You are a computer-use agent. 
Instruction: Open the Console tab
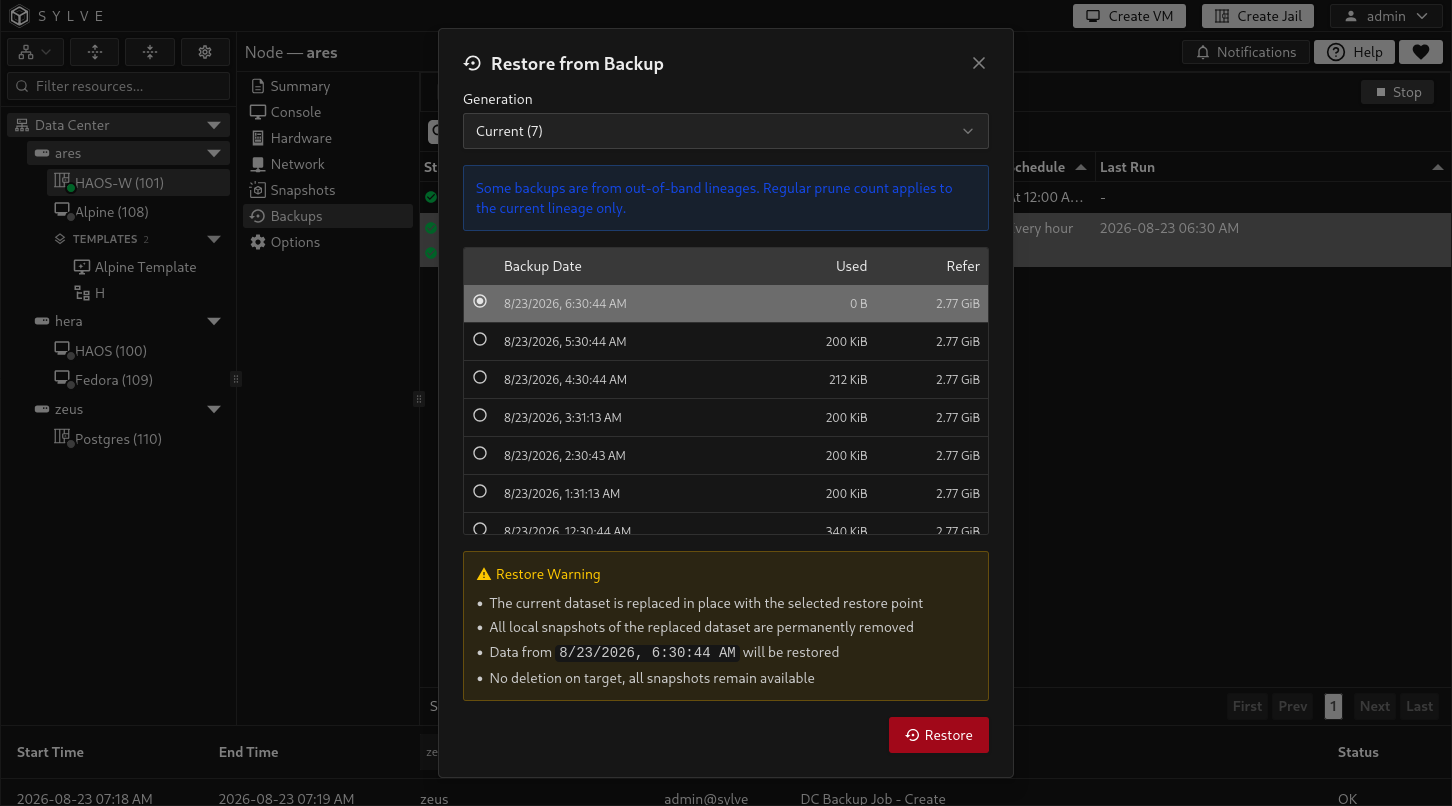(328, 112)
